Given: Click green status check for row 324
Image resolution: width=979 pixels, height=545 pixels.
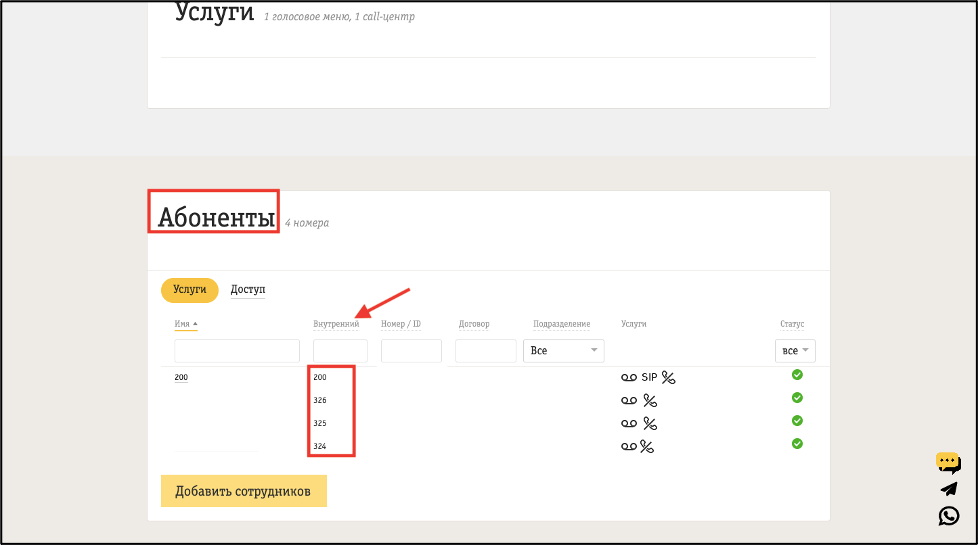Looking at the screenshot, I should click(x=797, y=444).
